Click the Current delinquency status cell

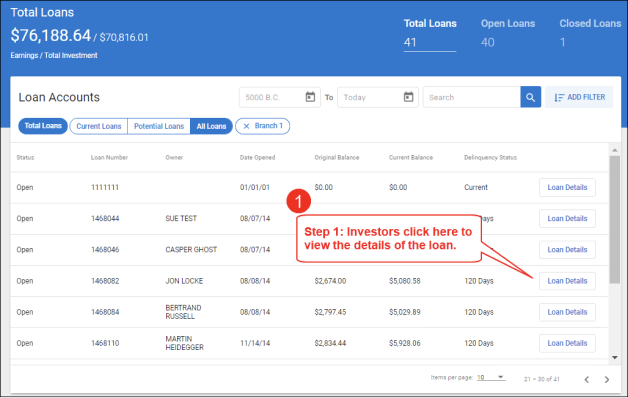tap(476, 187)
